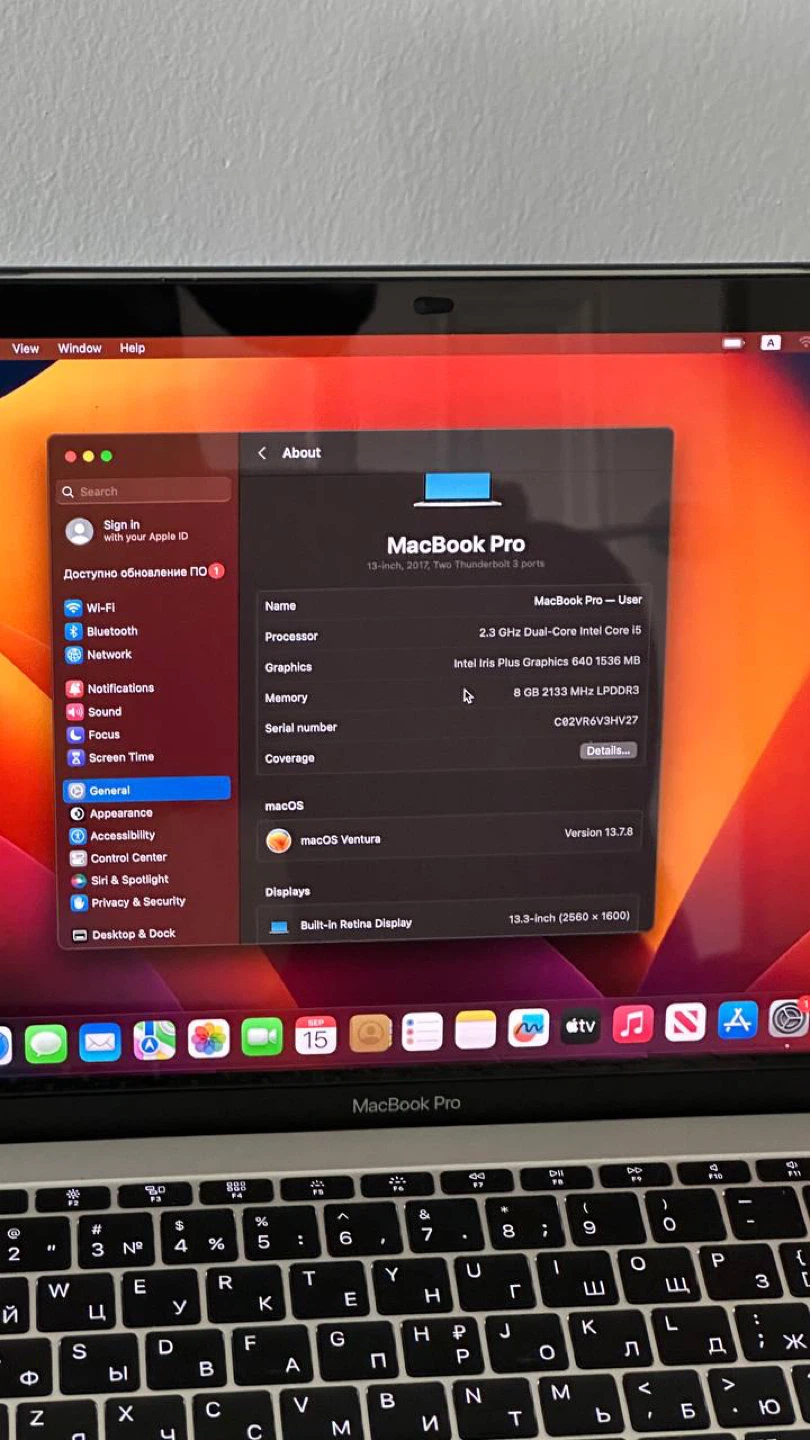
Task: Click the processor value 2.3 GHz Dual-Core
Action: pyautogui.click(x=560, y=632)
